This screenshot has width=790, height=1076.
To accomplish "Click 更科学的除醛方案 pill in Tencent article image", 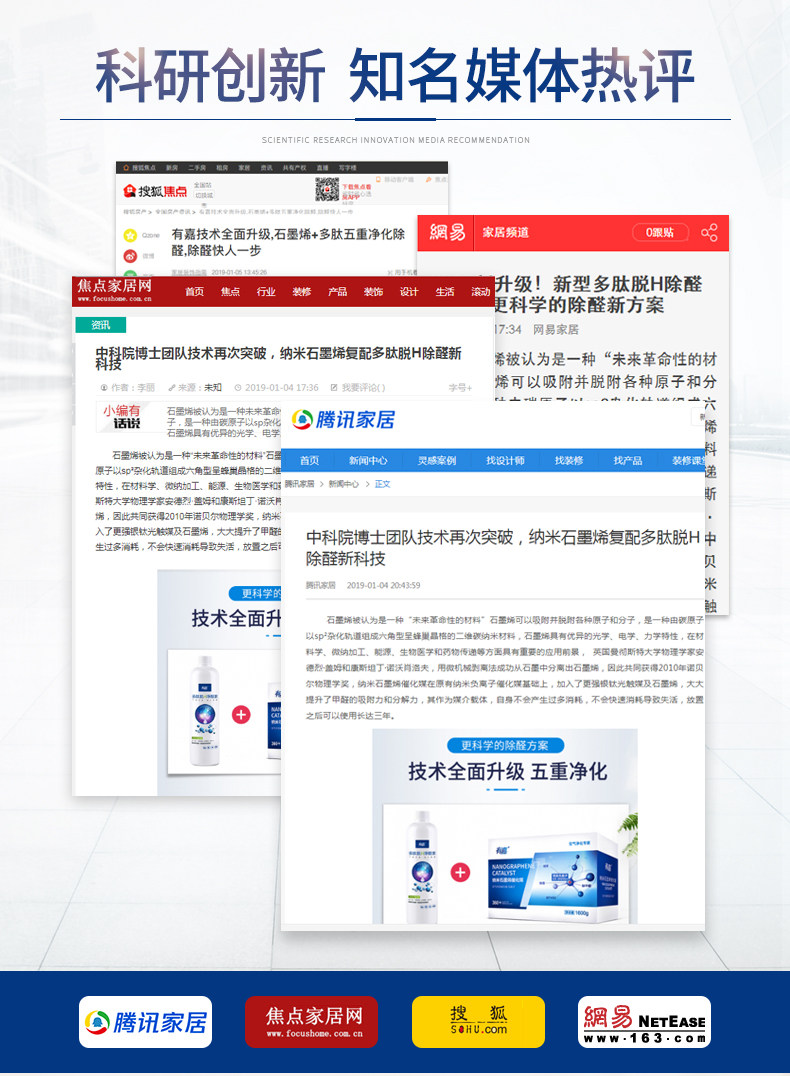I will point(504,745).
